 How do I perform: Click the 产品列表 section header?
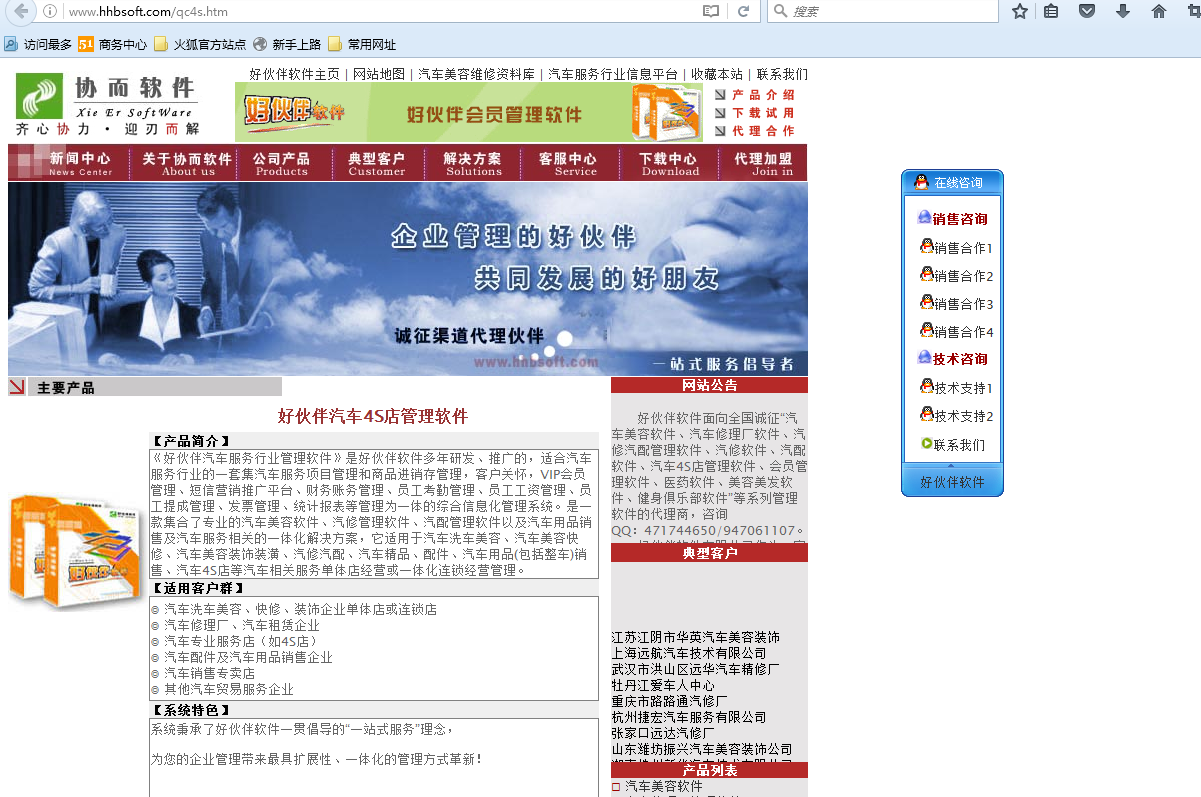709,770
